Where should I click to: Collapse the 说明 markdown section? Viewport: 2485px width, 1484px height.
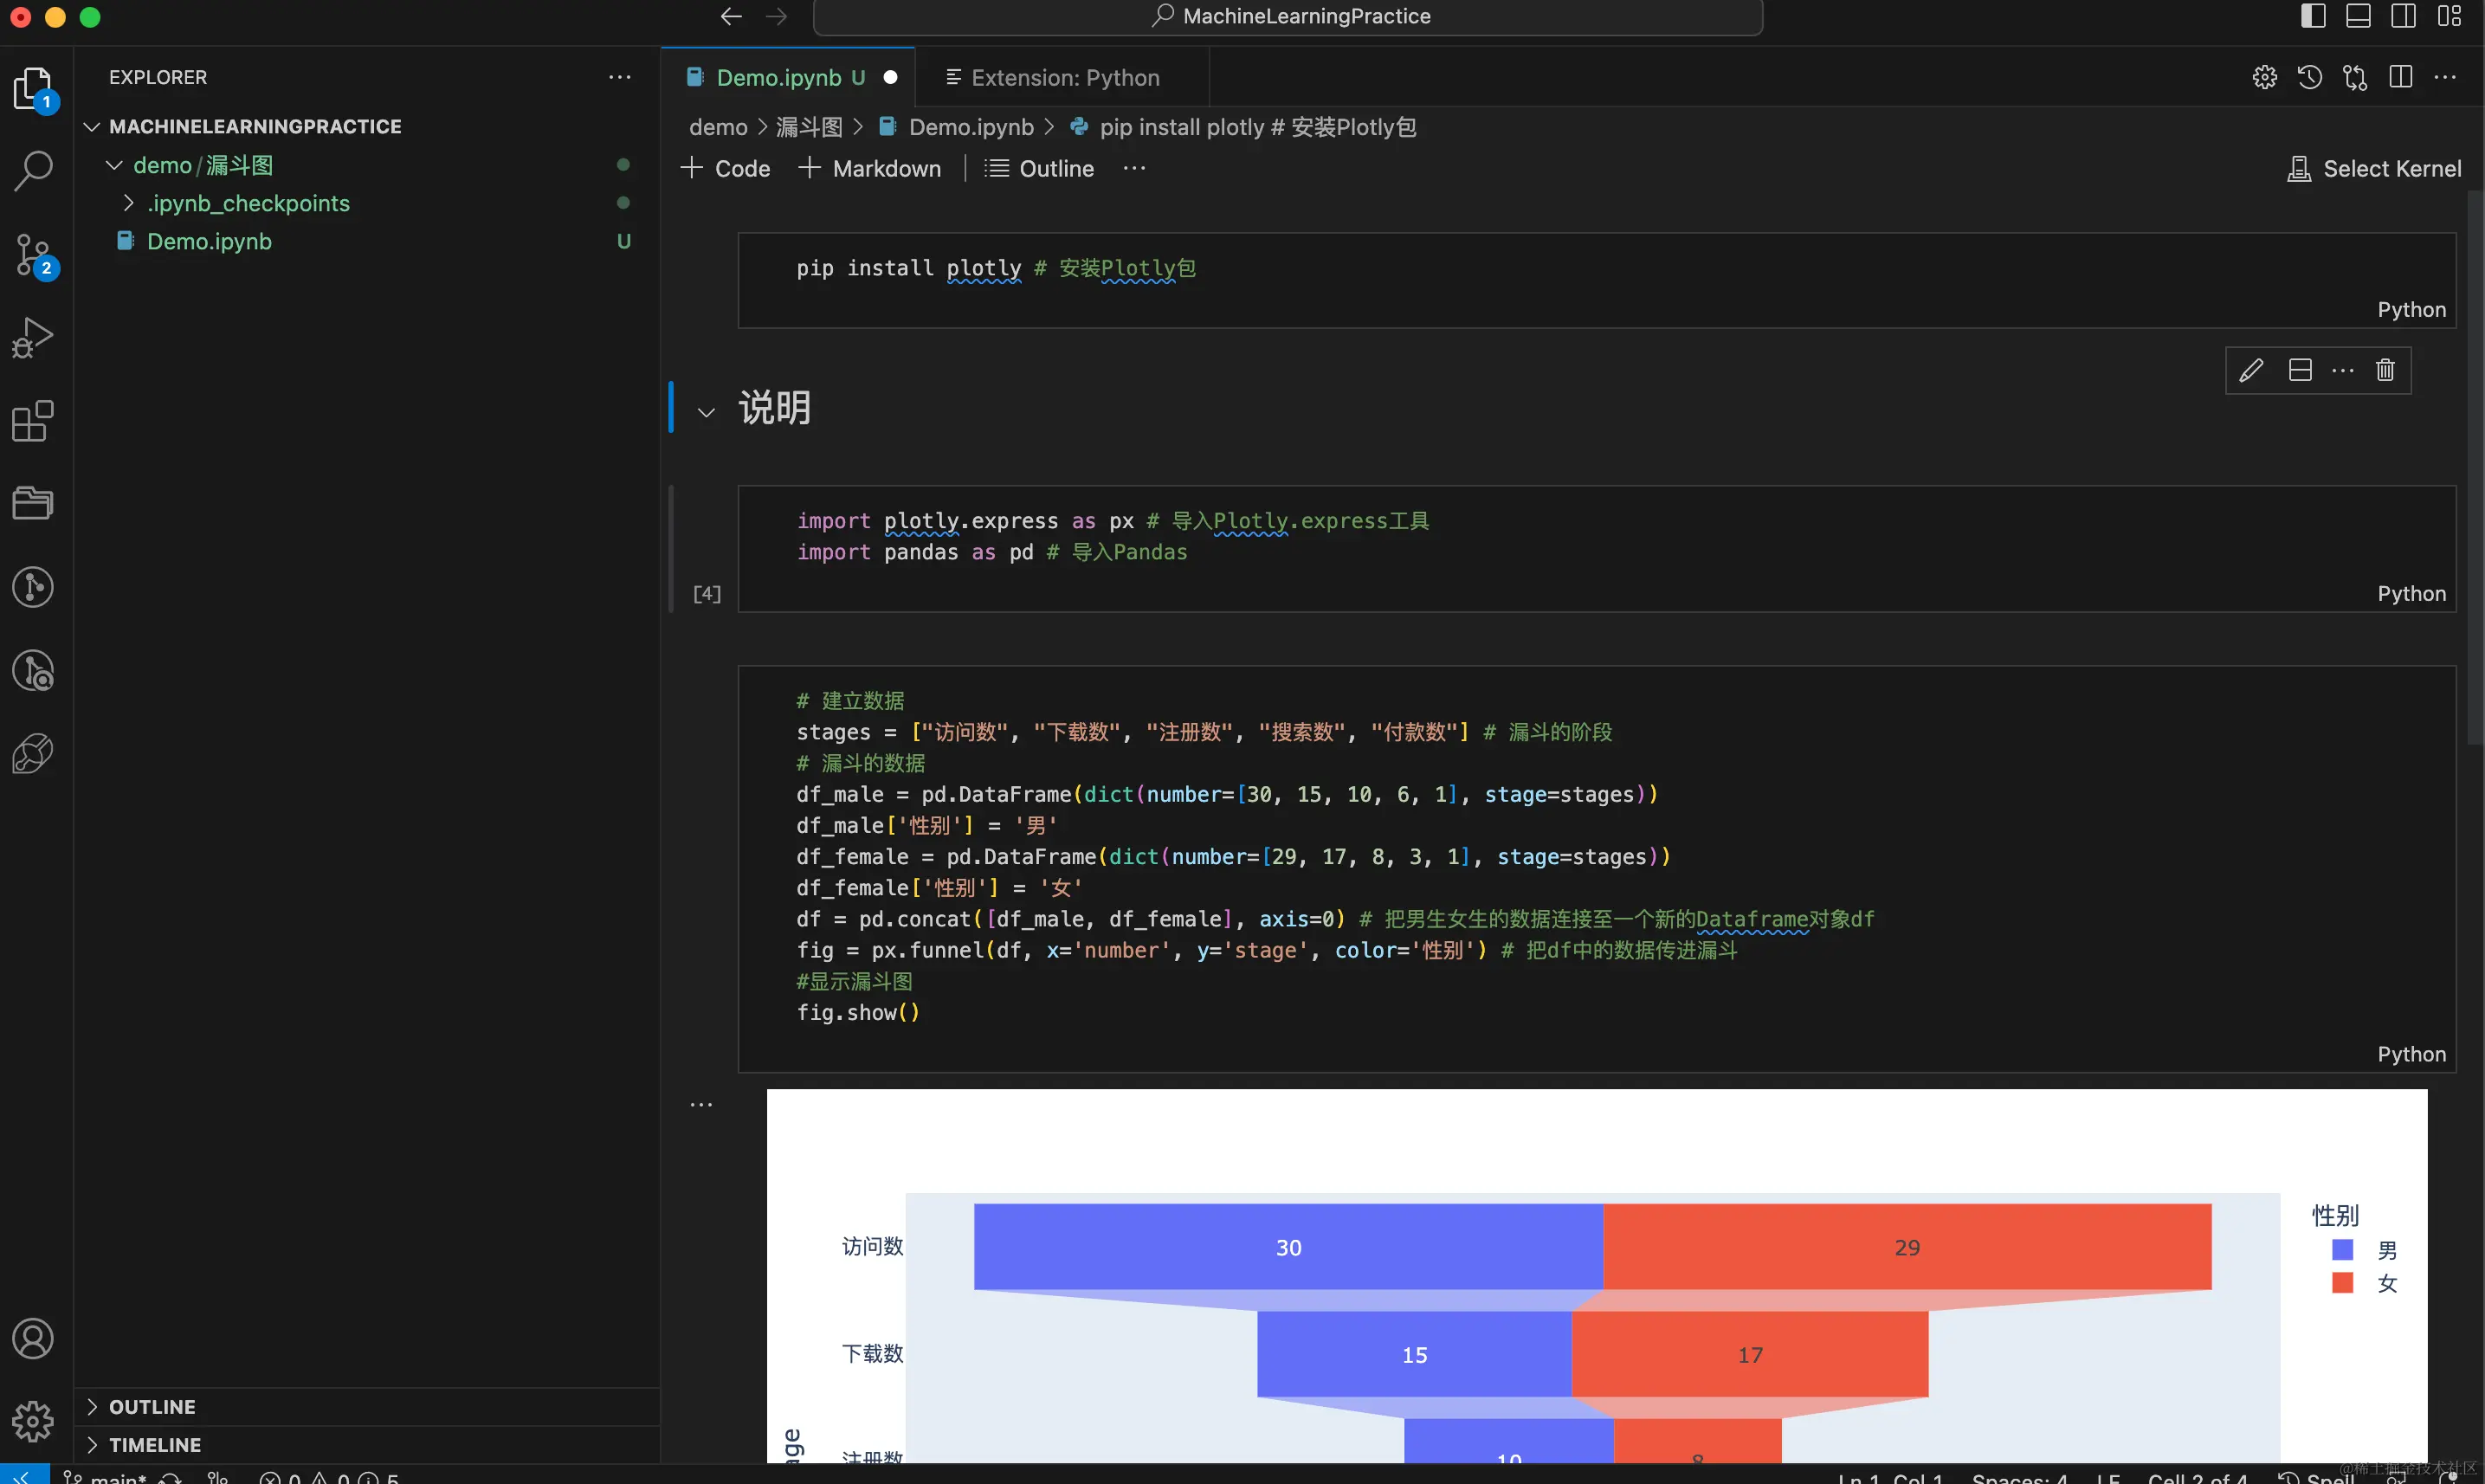(706, 412)
